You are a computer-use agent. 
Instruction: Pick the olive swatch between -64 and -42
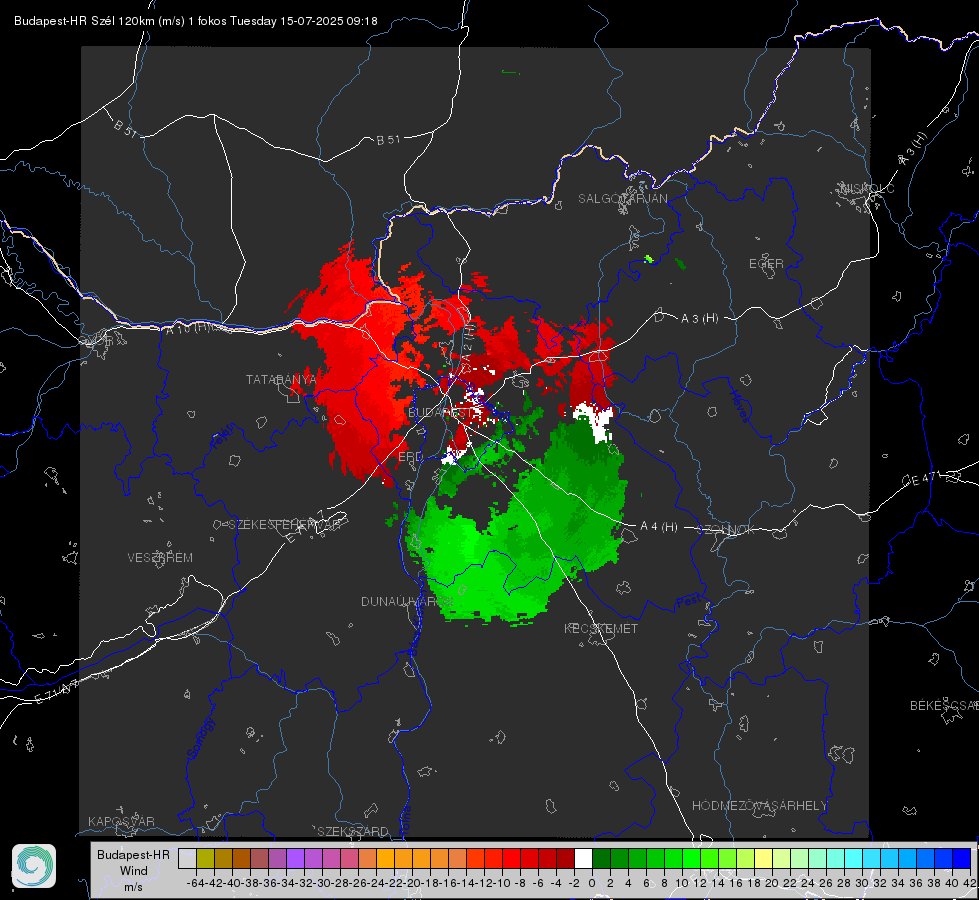[205, 858]
